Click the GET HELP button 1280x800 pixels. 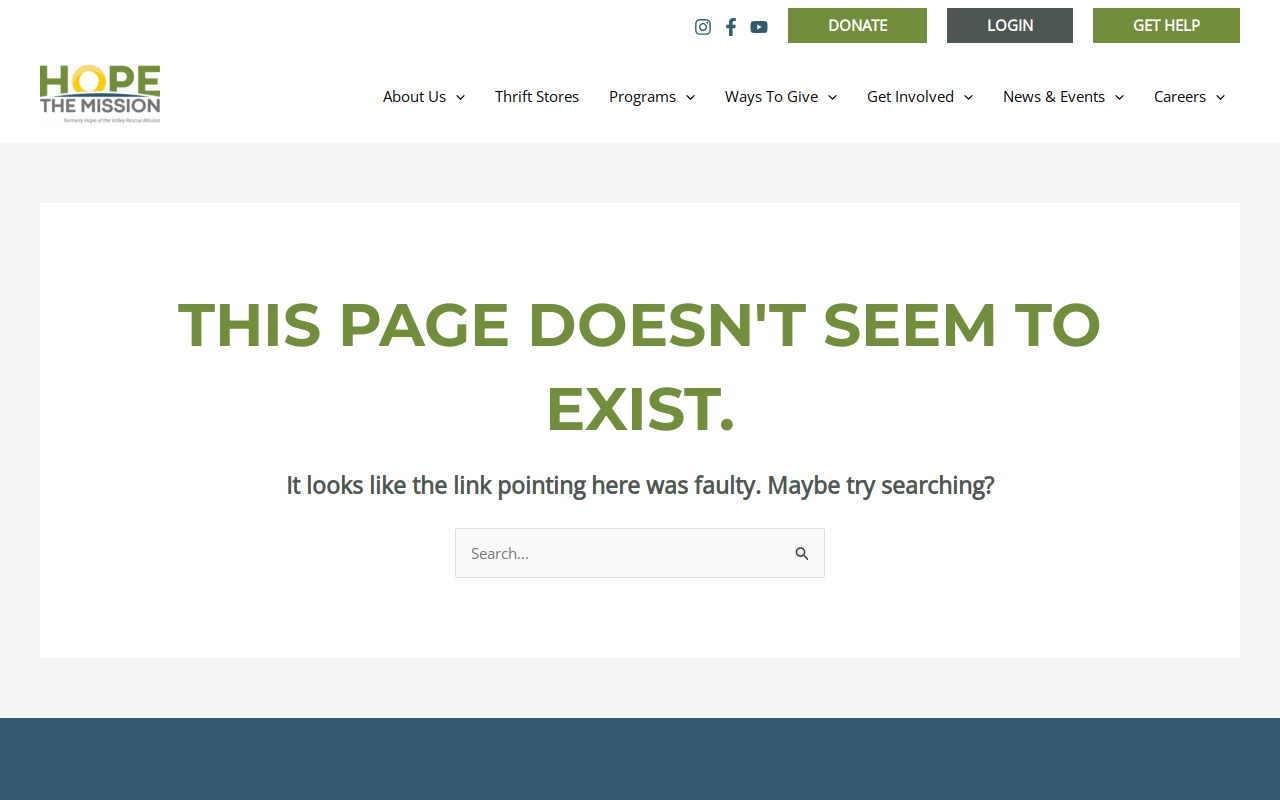pyautogui.click(x=1166, y=26)
